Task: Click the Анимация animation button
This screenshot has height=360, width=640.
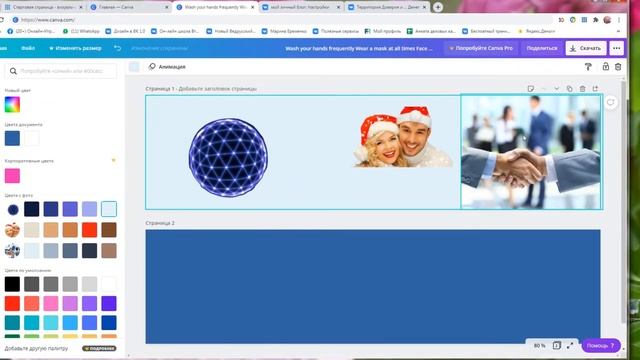Action: [167, 67]
